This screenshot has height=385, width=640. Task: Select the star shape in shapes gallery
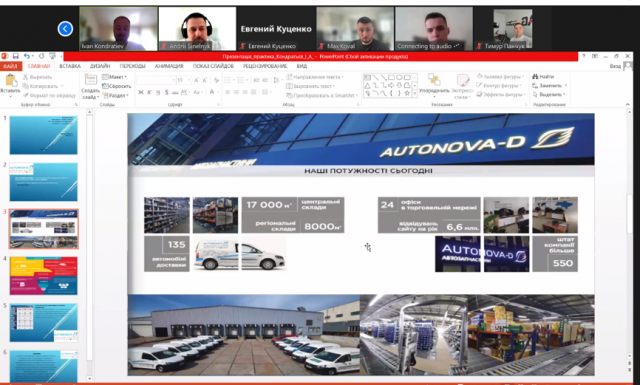407,93
